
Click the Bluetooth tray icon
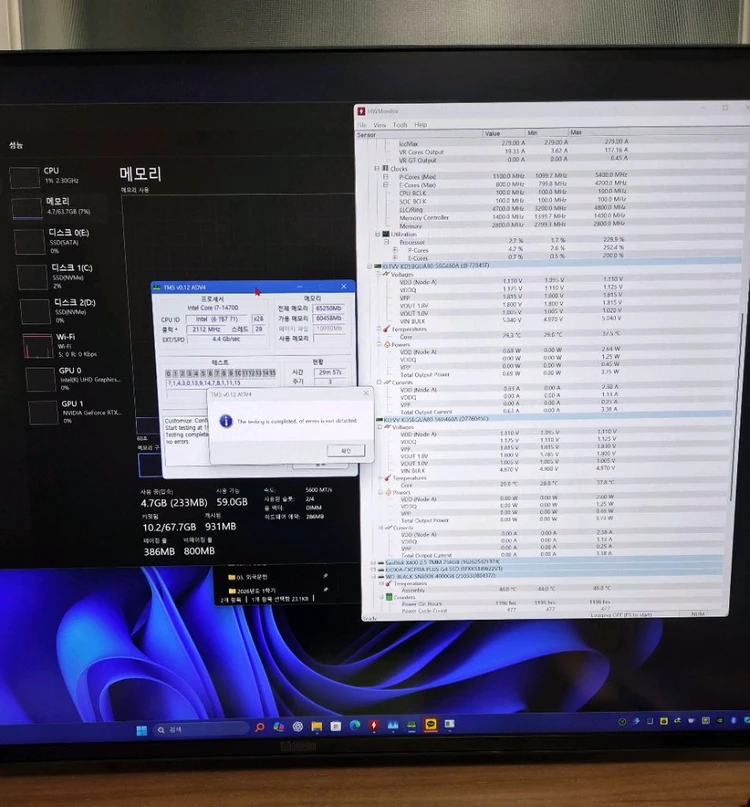click(733, 720)
